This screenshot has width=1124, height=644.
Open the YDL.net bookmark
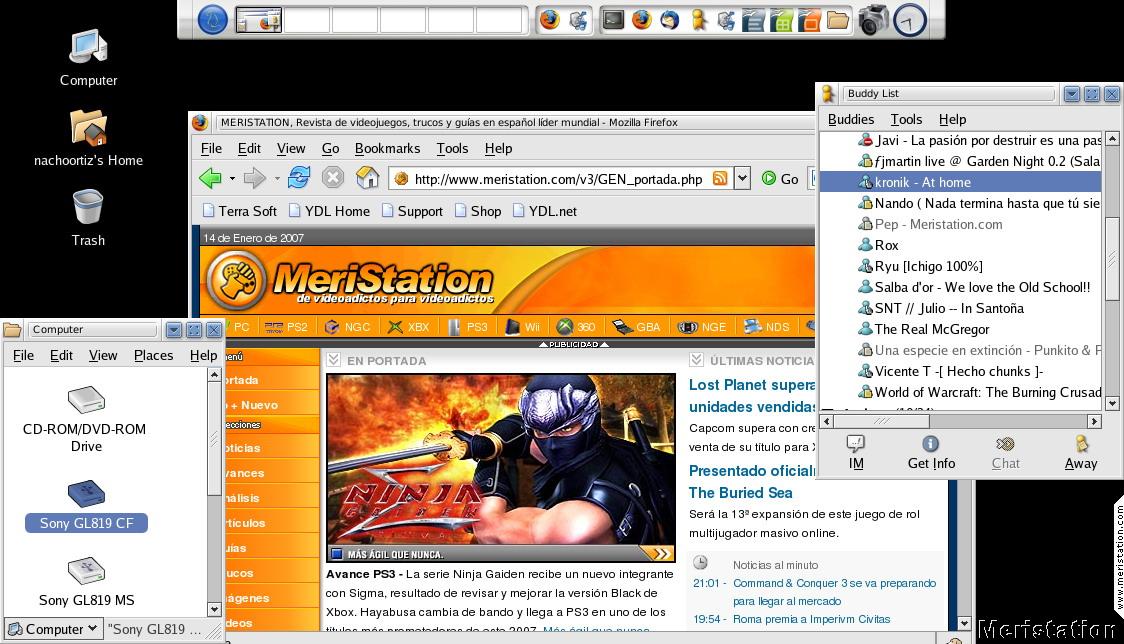tap(544, 211)
